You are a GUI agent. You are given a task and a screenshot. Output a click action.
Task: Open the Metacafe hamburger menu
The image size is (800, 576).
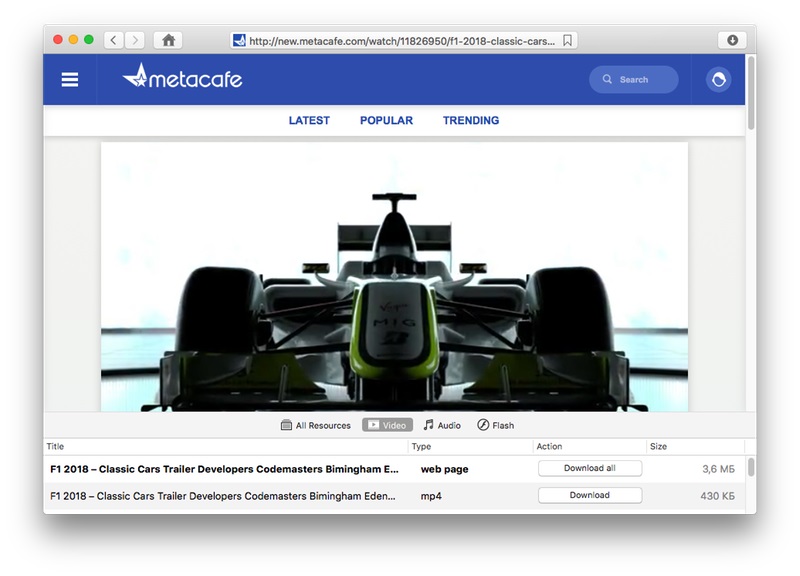70,80
